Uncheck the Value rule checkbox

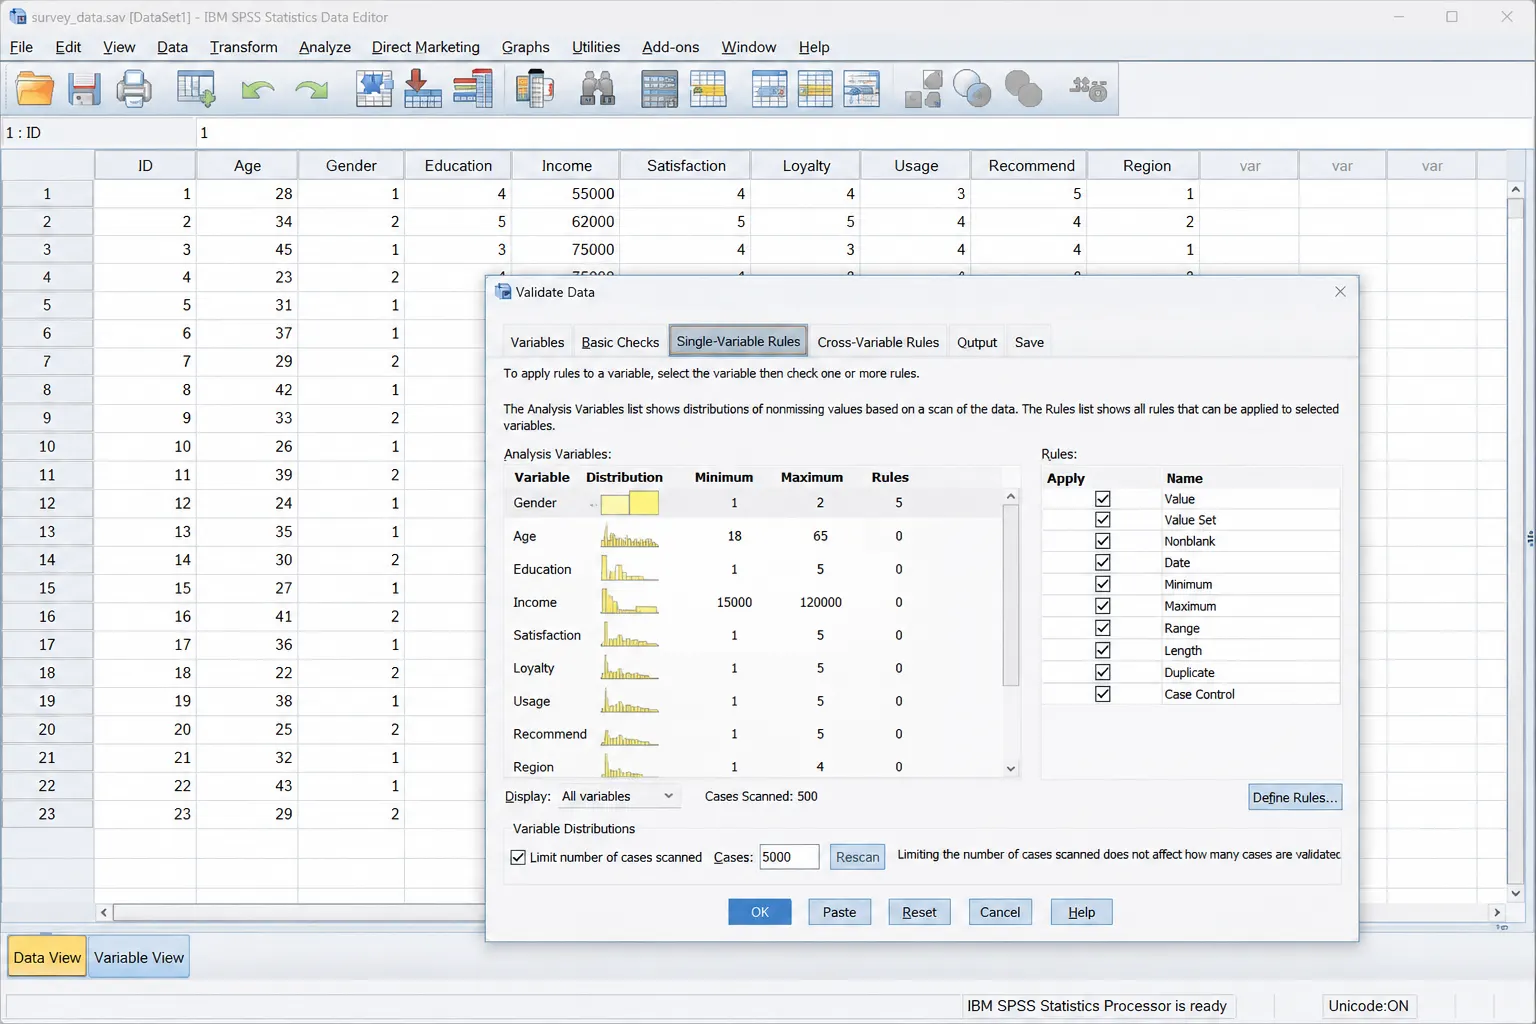(x=1103, y=499)
